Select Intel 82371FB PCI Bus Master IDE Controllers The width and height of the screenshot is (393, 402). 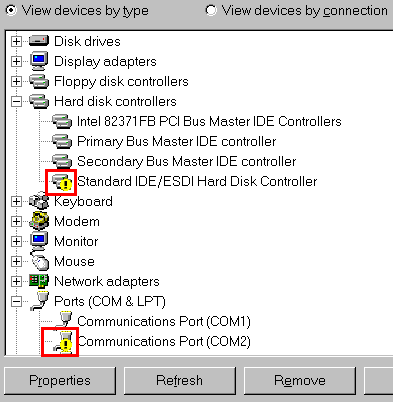[x=209, y=121]
